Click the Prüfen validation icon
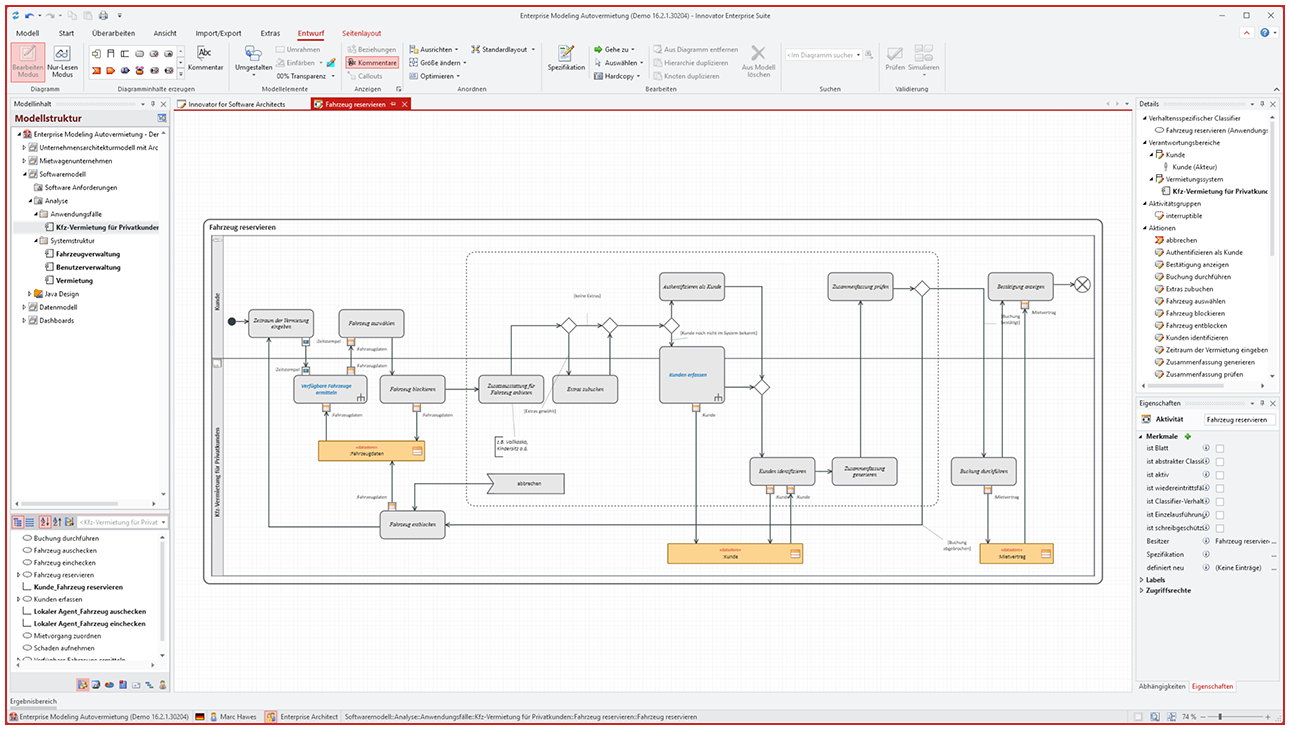This screenshot has width=1290, height=730. (893, 58)
